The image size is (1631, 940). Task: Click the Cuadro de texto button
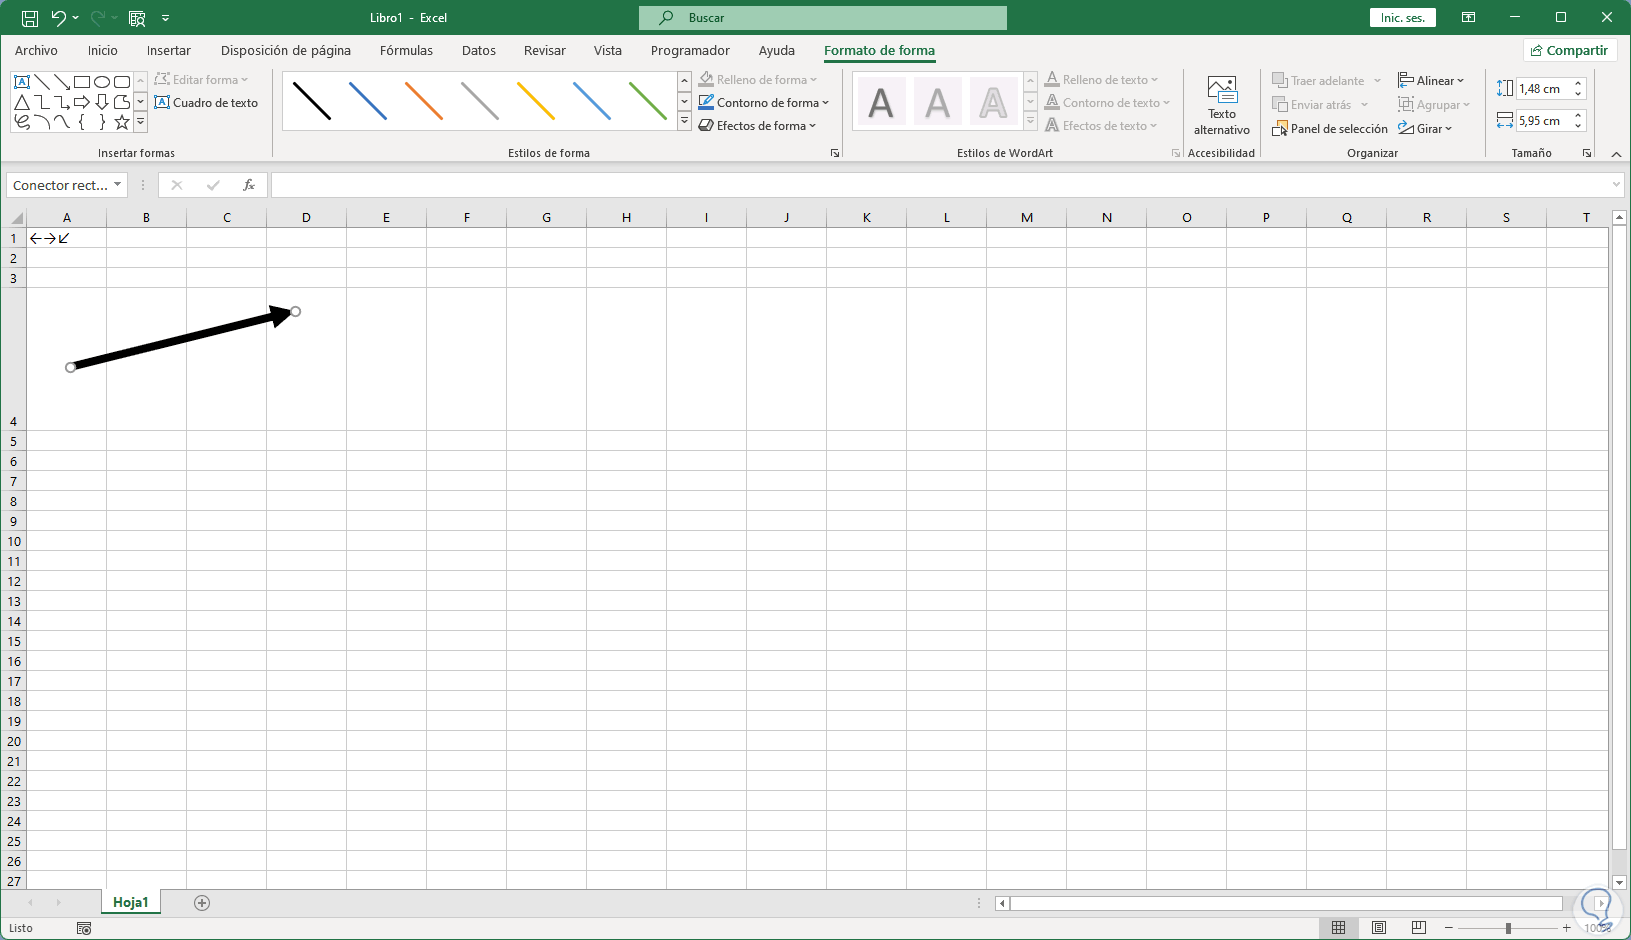(206, 103)
